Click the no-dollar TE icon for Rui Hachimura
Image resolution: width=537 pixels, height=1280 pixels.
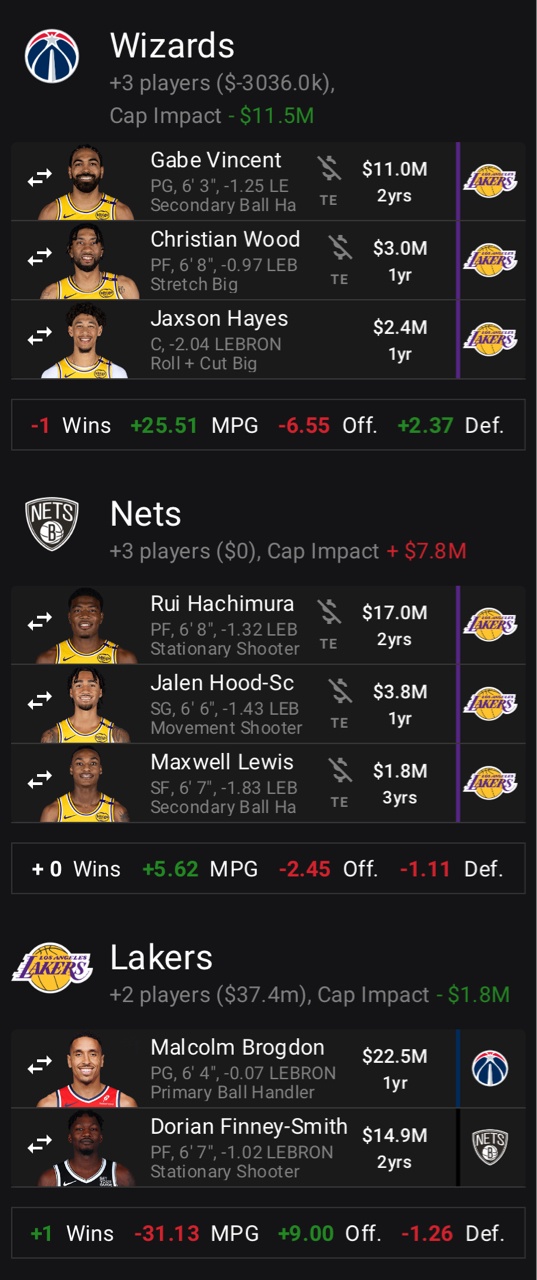click(329, 624)
